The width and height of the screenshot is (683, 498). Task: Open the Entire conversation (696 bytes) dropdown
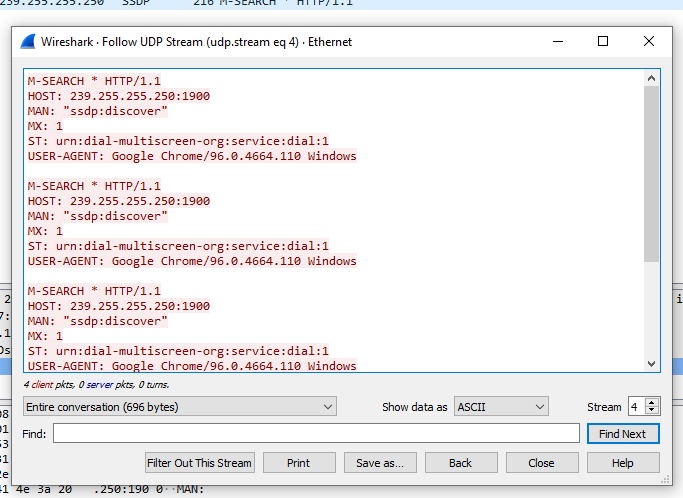180,407
